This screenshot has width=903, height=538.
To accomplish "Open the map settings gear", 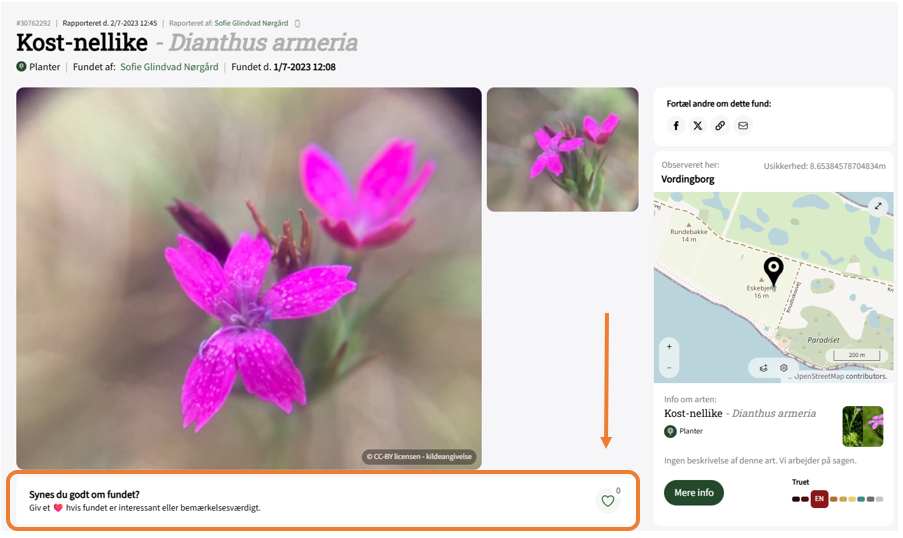I will coord(784,368).
